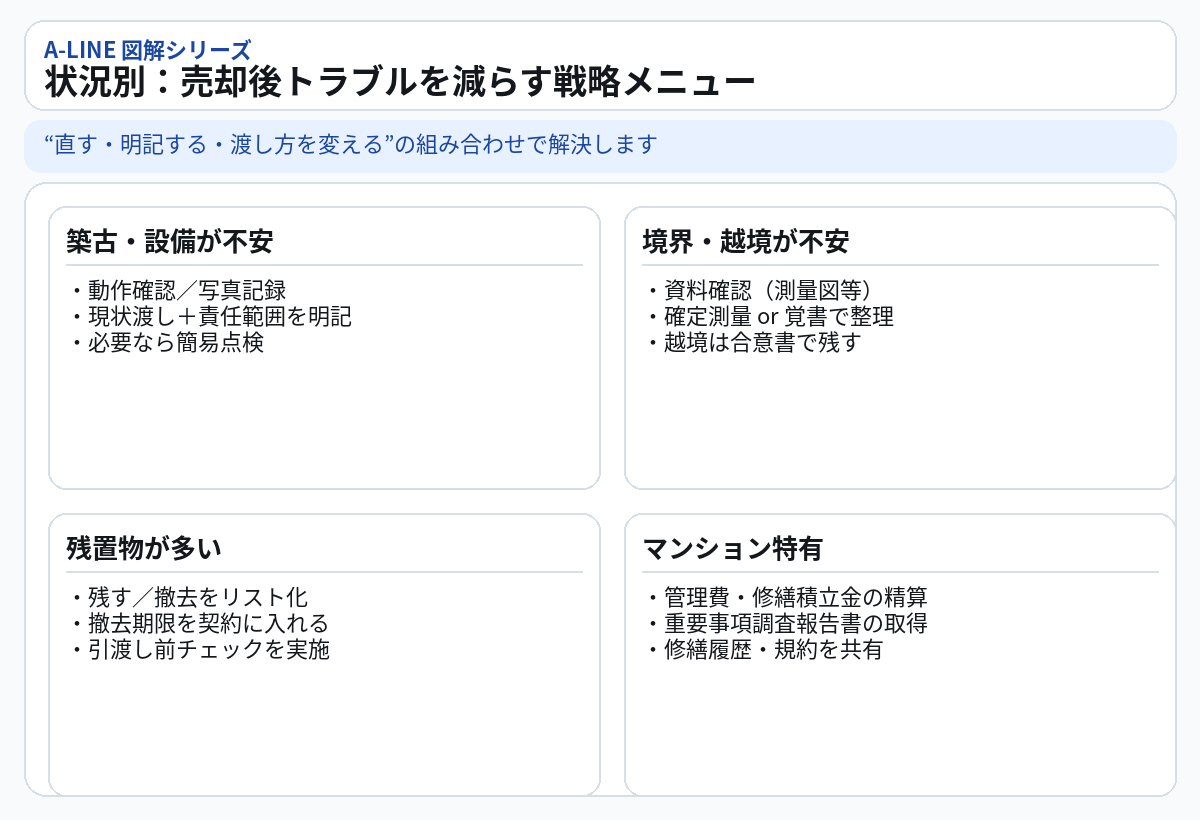Click empty area inside 残置物が多い card

pyautogui.click(x=324, y=730)
